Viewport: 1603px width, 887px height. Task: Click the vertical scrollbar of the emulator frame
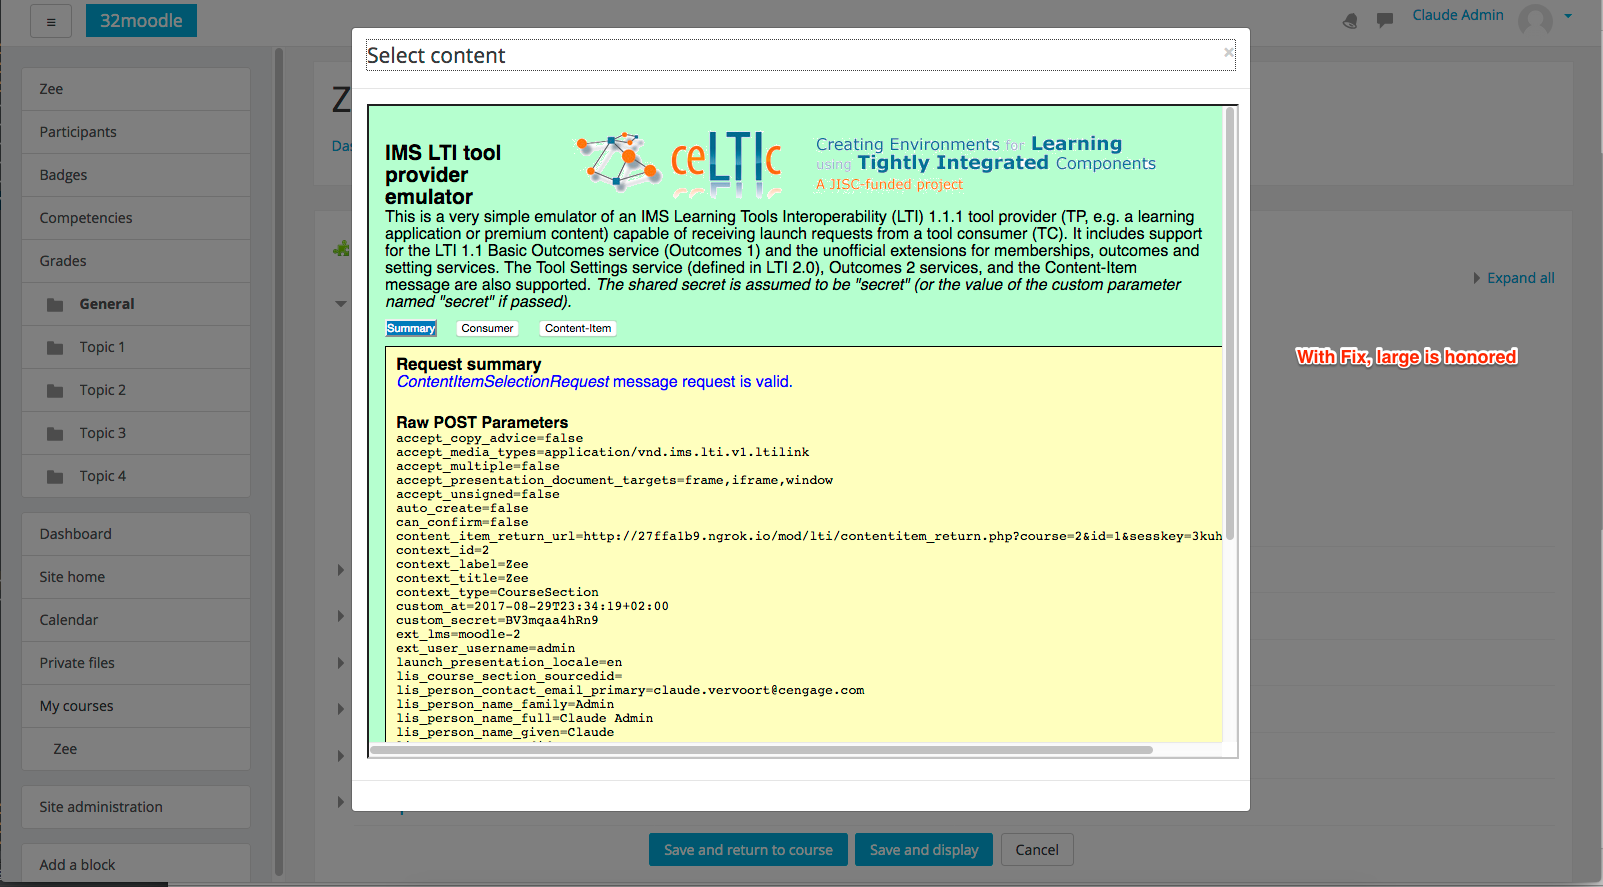click(x=1230, y=324)
